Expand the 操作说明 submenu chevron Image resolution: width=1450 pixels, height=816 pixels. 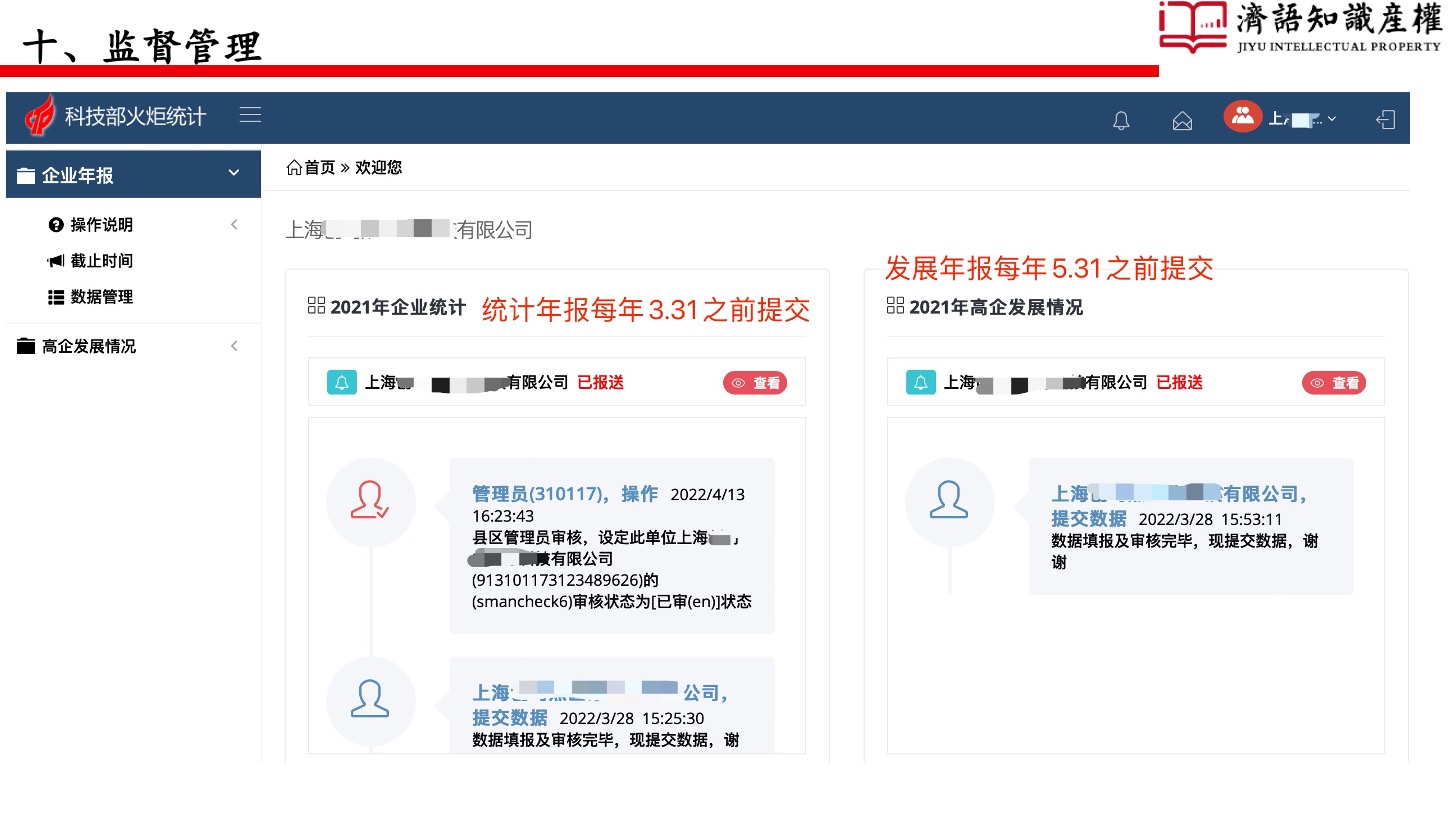pyautogui.click(x=234, y=224)
